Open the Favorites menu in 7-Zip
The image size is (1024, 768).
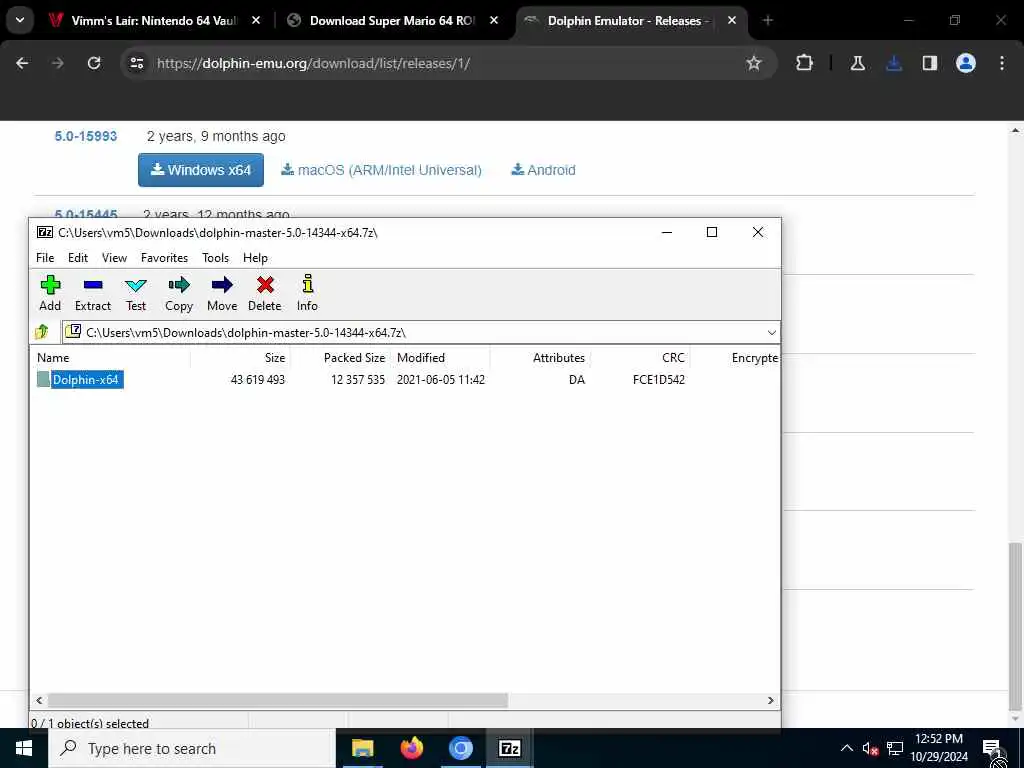pyautogui.click(x=165, y=258)
